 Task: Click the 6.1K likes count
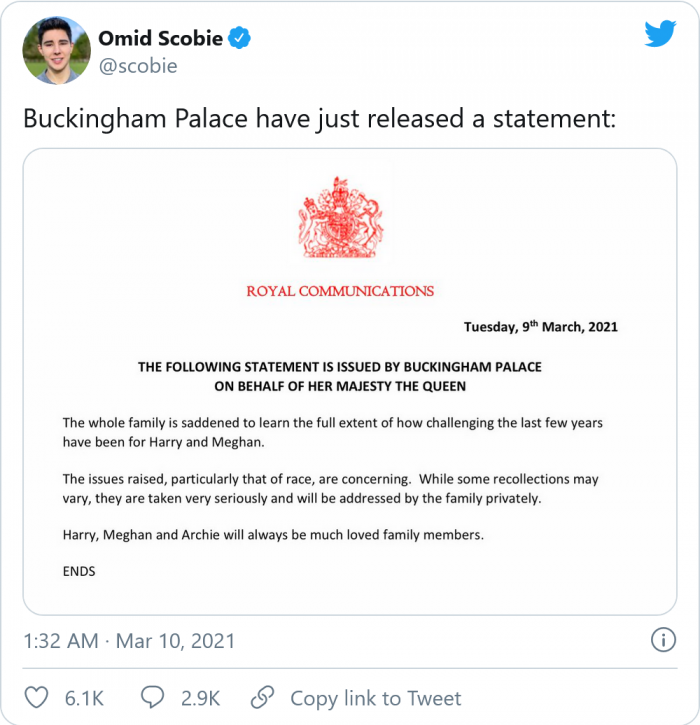click(86, 698)
